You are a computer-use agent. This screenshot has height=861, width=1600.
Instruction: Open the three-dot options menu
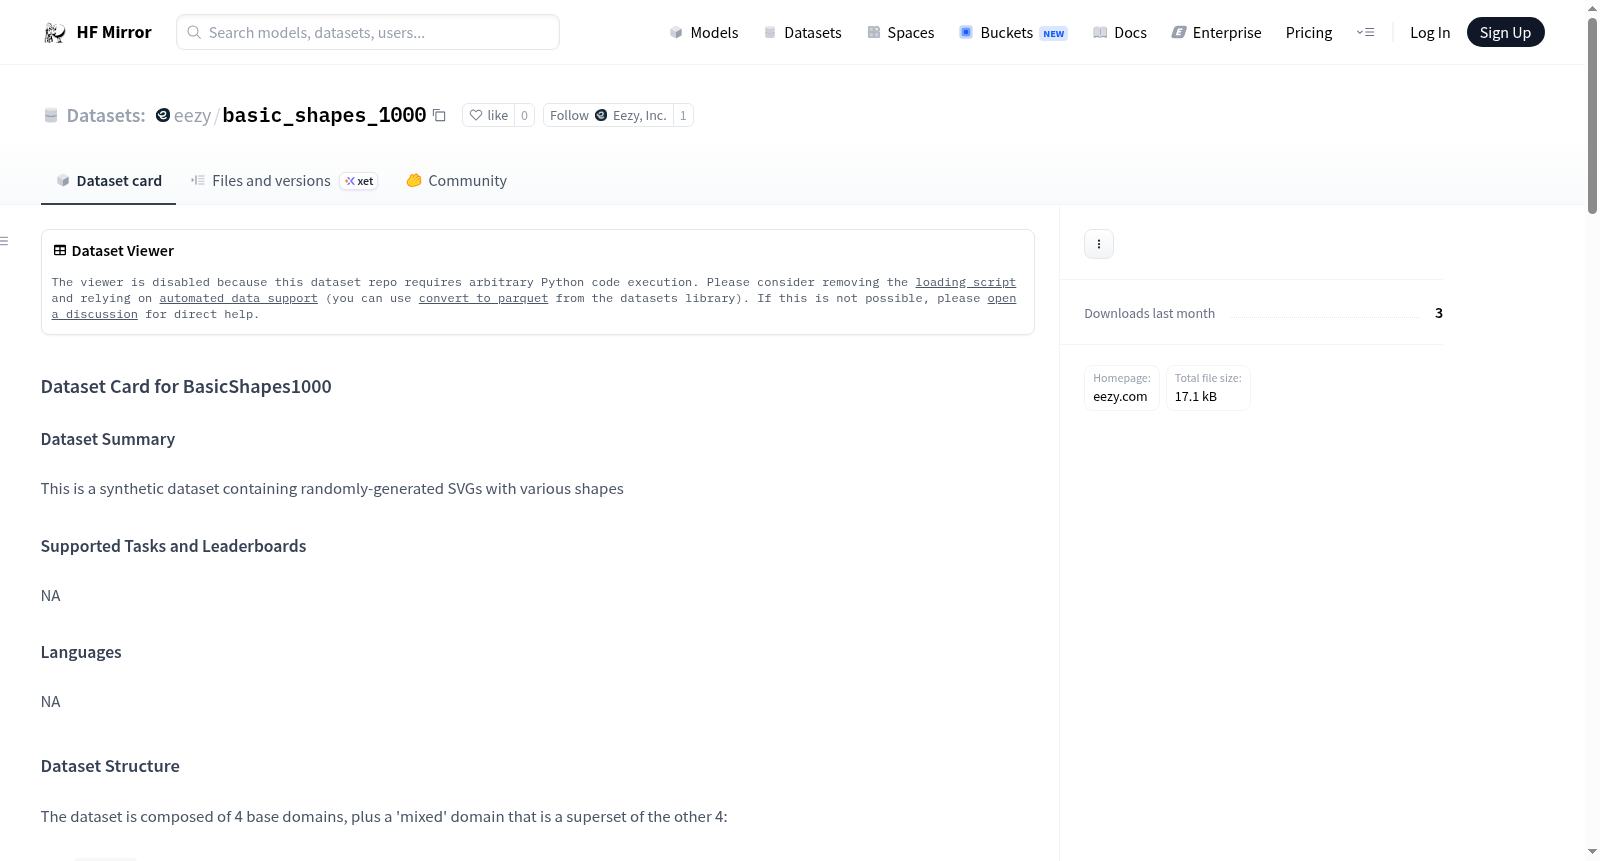(1099, 244)
